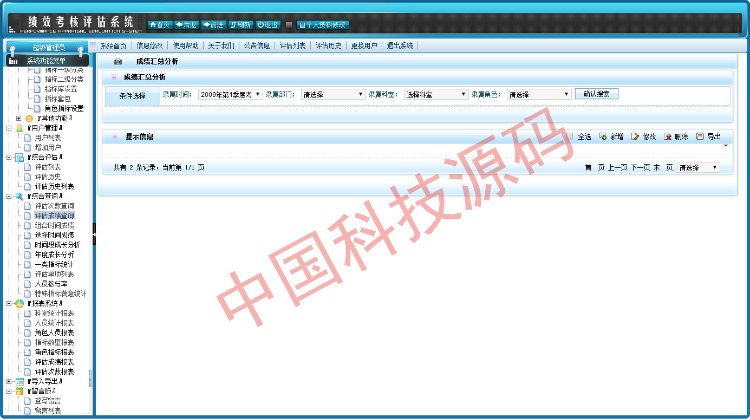This screenshot has width=750, height=420.
Task: Click the small gray square beside 退出
Action: tap(289, 25)
